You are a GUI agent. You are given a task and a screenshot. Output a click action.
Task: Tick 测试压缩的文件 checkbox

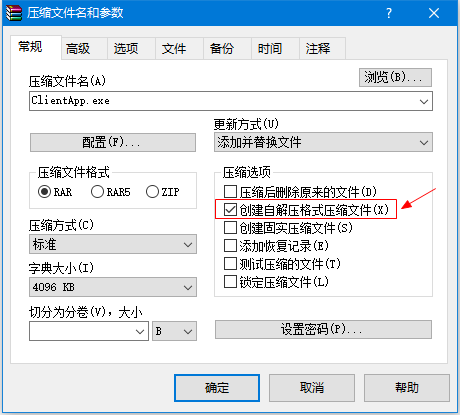(x=230, y=264)
